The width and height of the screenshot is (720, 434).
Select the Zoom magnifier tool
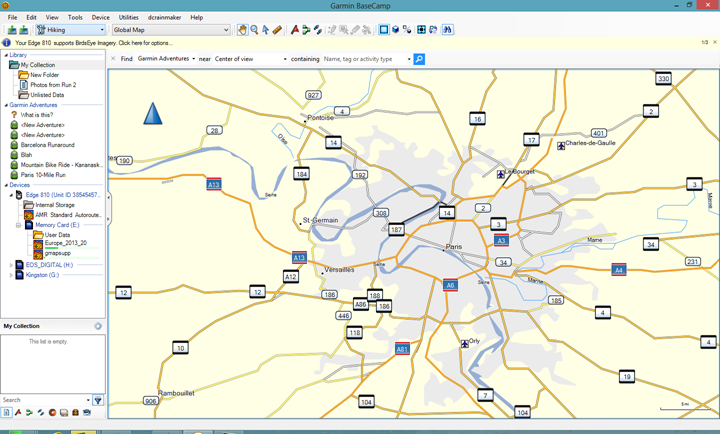tap(254, 30)
